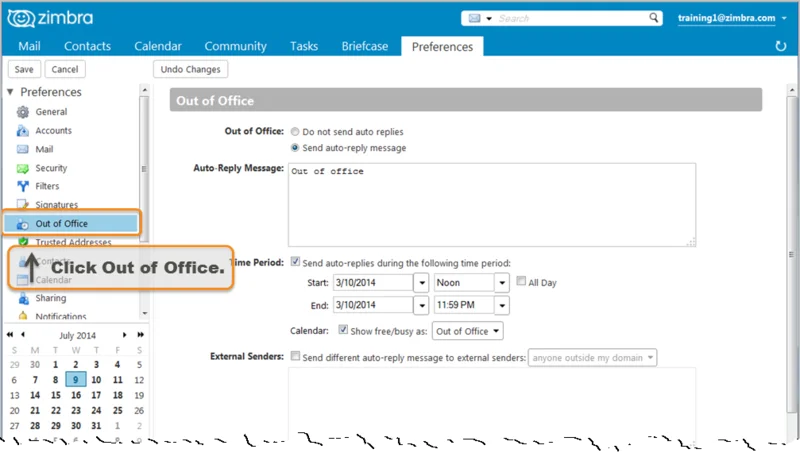Click the Zimbra logo
The image size is (800, 453).
point(50,18)
